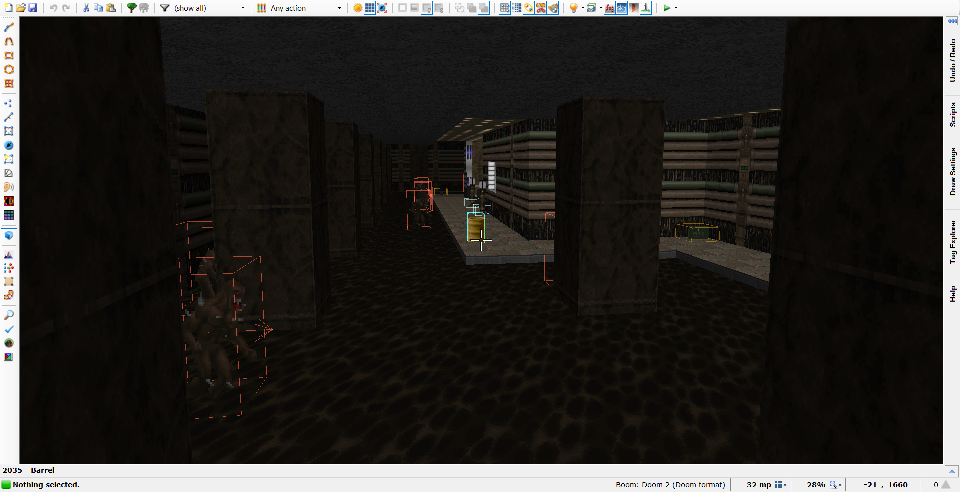The height and width of the screenshot is (492, 960).
Task: Click the blue checkmark Map Analysis icon
Action: pyautogui.click(x=9, y=328)
